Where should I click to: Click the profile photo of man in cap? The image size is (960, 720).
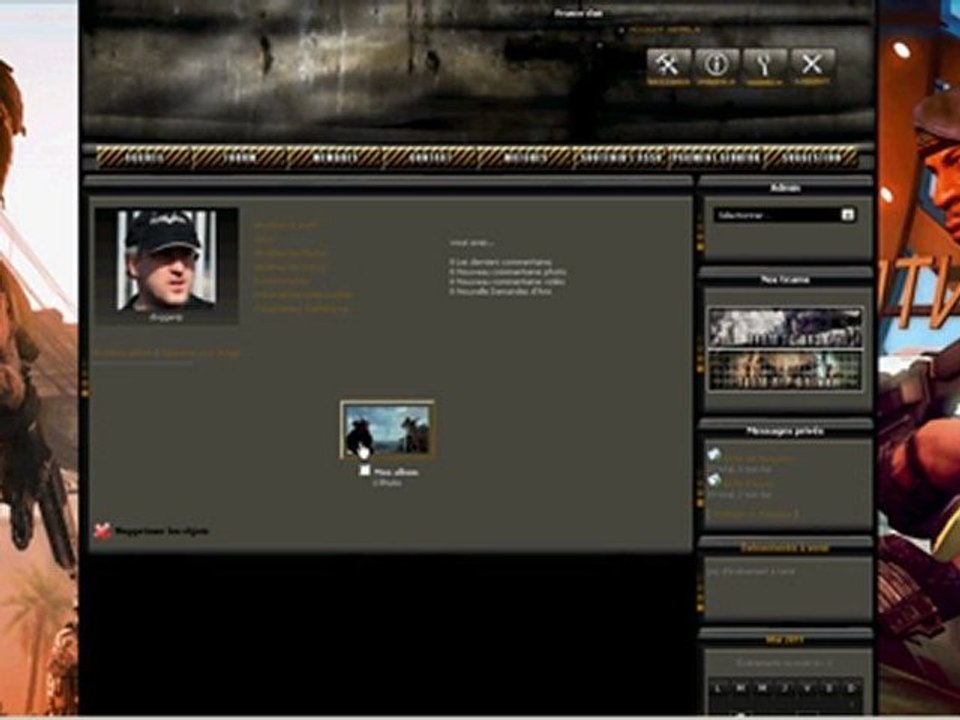[167, 260]
